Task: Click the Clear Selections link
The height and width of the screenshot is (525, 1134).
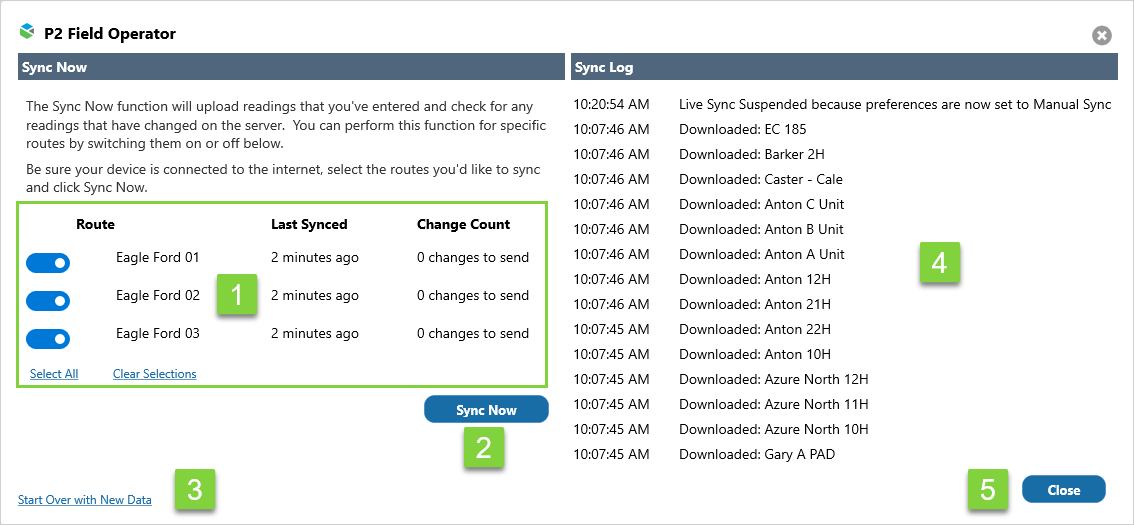Action: point(154,374)
